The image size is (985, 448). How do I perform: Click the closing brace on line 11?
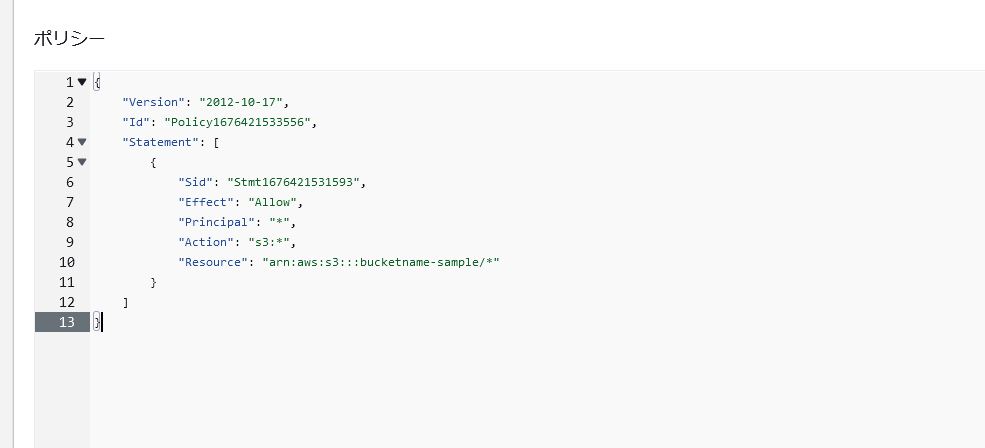click(x=153, y=282)
